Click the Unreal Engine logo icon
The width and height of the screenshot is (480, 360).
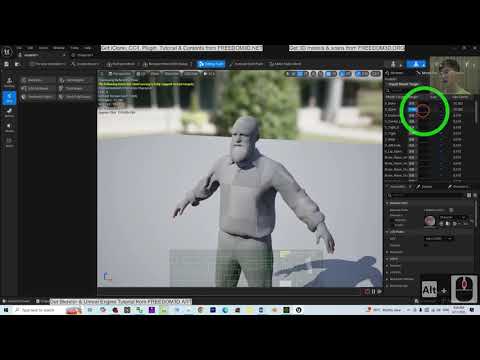[x=7, y=52]
